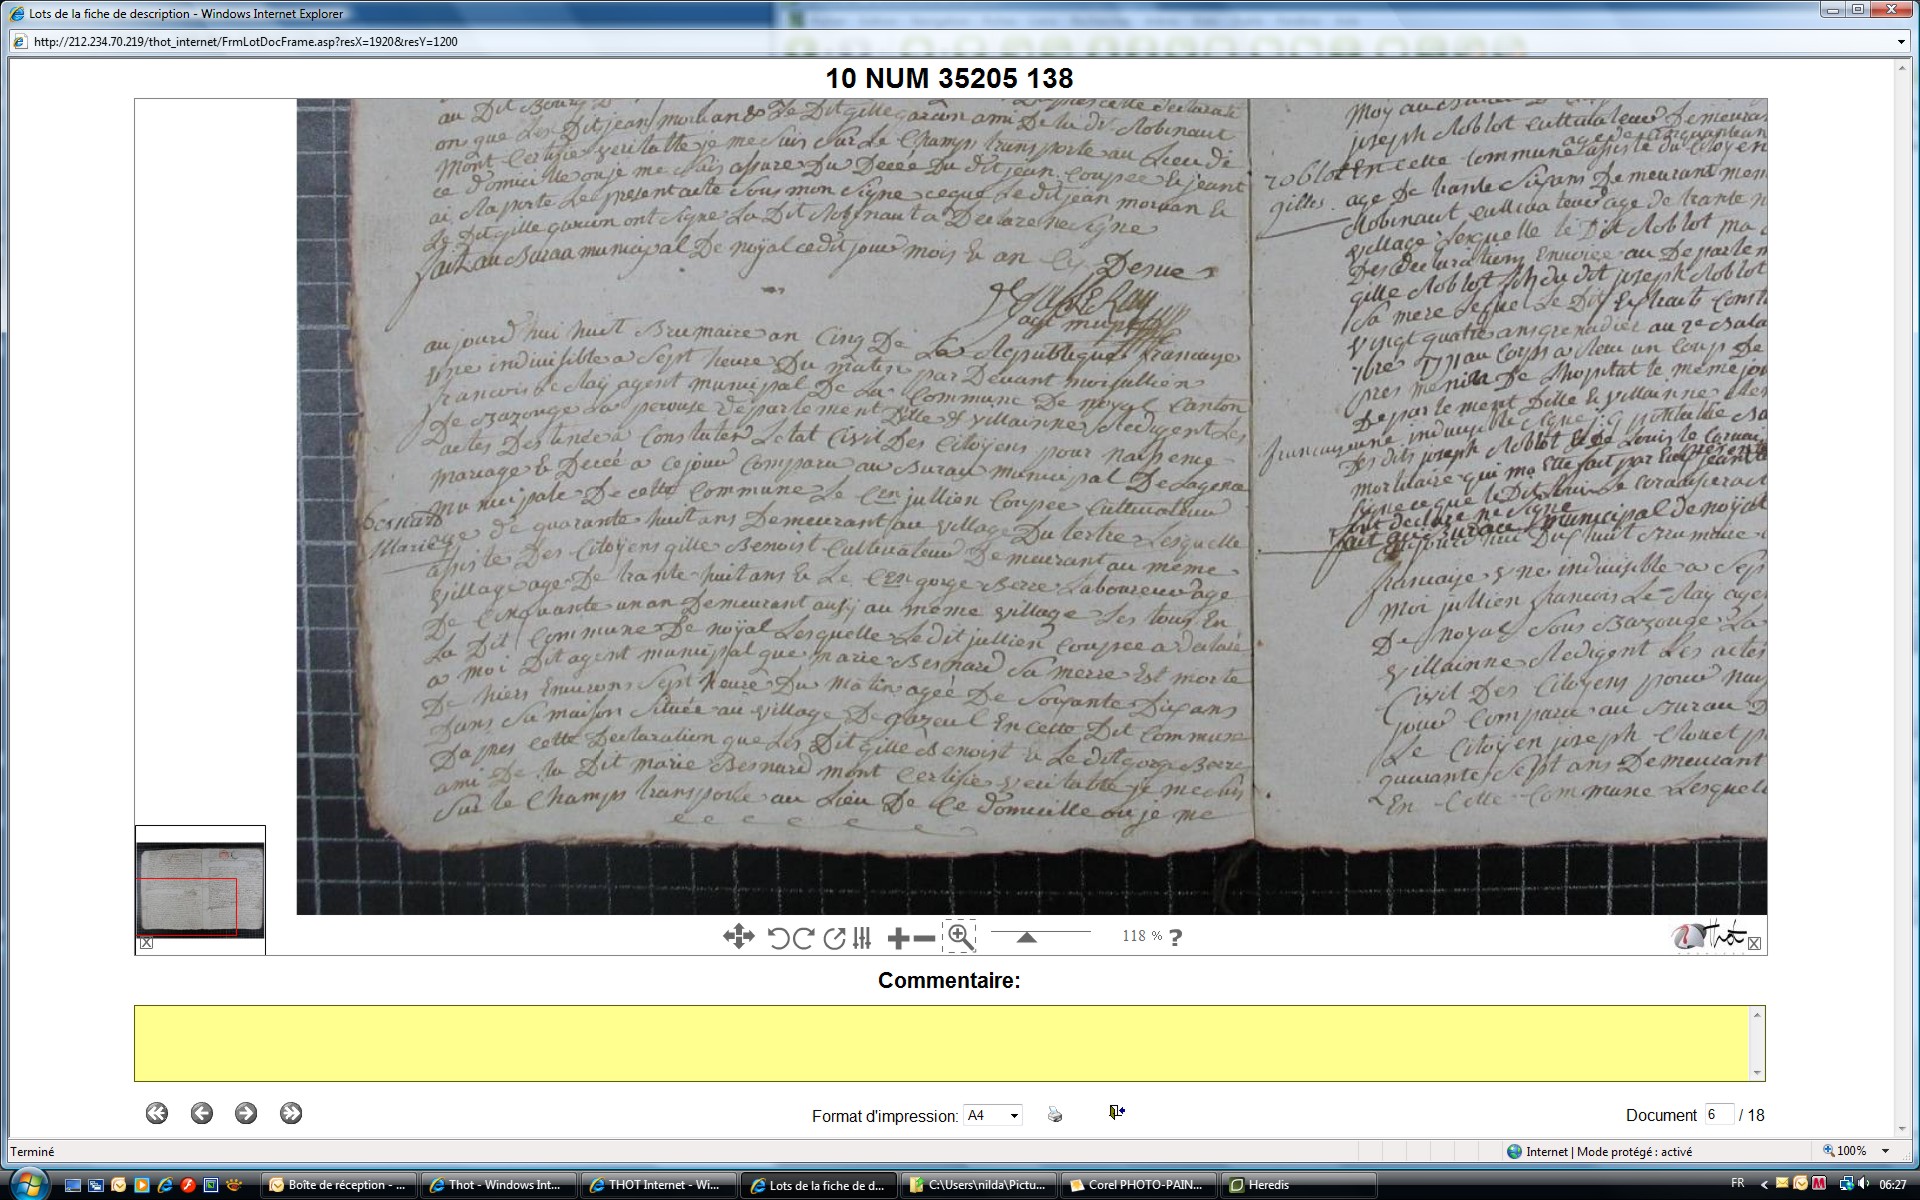
Task: Rotate the document image clockwise
Action: pyautogui.click(x=803, y=938)
